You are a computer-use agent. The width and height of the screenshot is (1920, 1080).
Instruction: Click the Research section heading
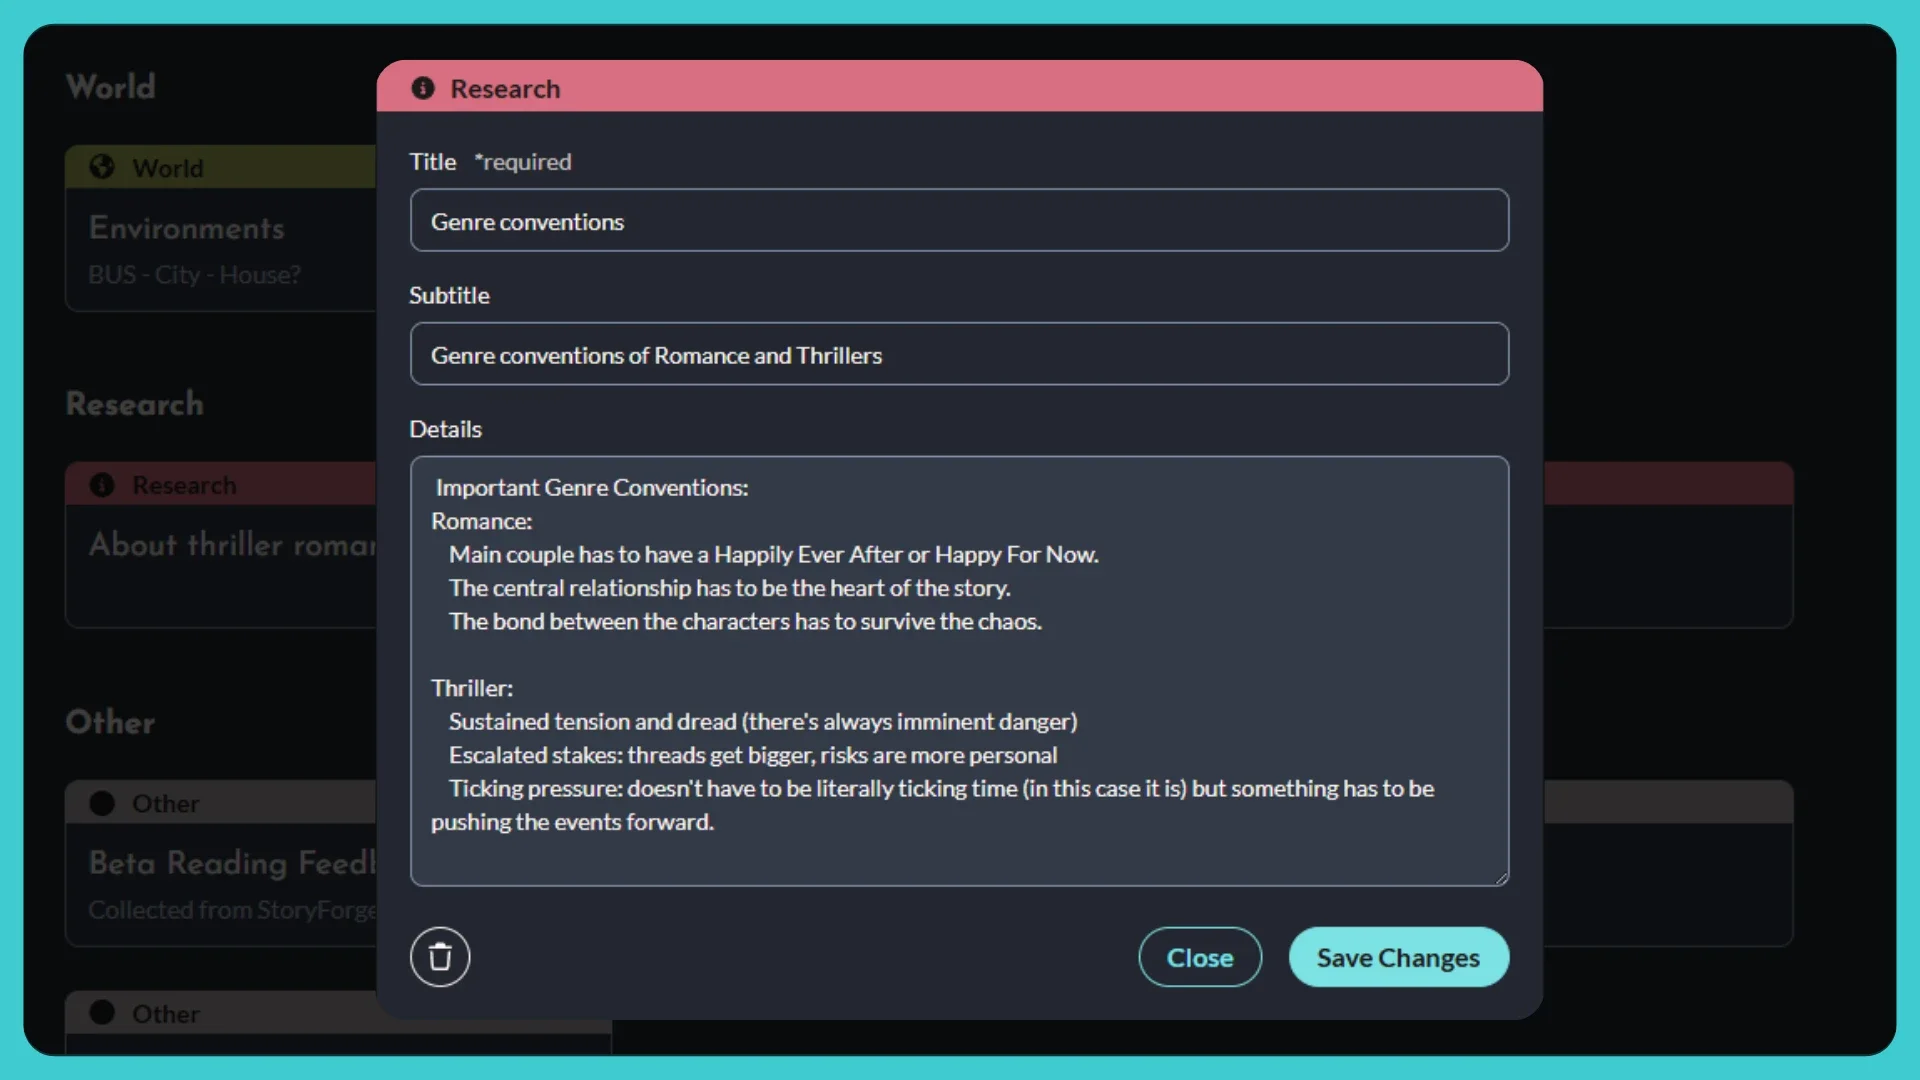click(x=134, y=404)
